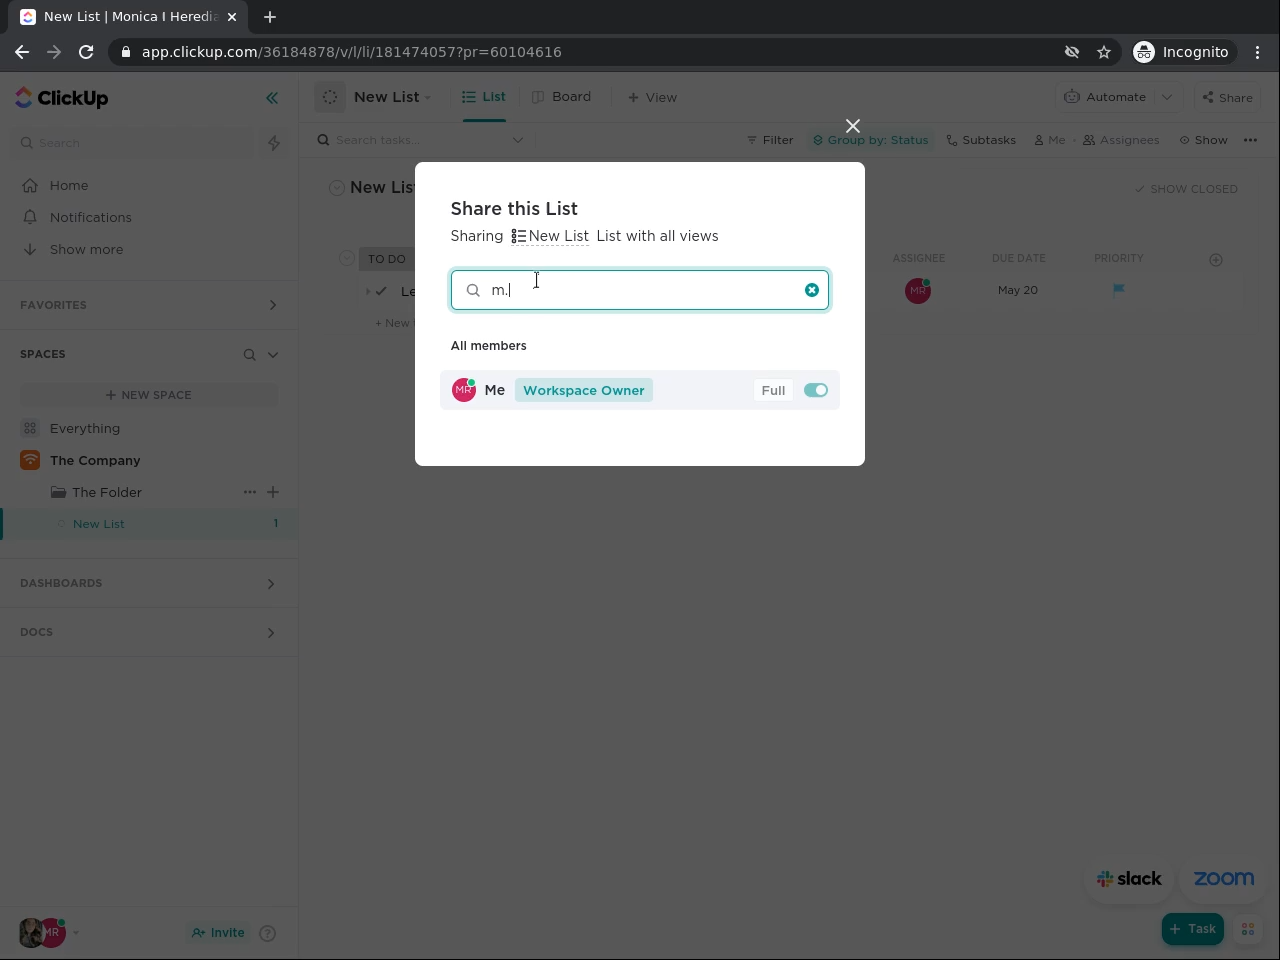This screenshot has width=1280, height=960.
Task: Add a new View
Action: [x=652, y=97]
